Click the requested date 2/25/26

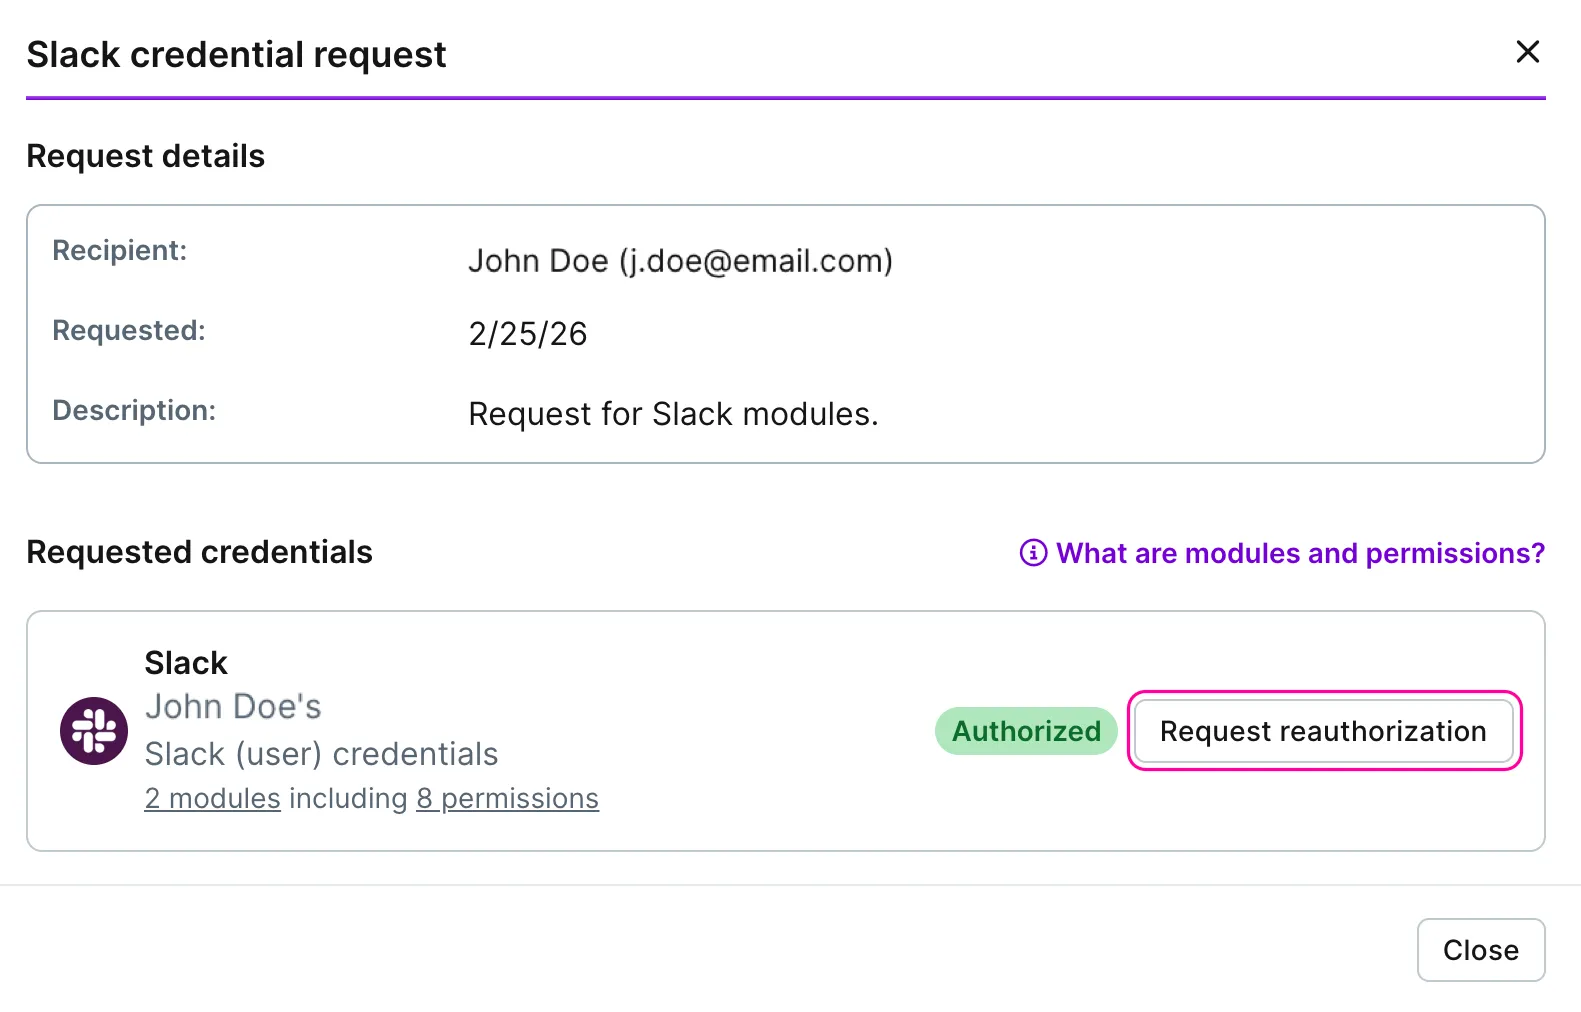pos(528,334)
